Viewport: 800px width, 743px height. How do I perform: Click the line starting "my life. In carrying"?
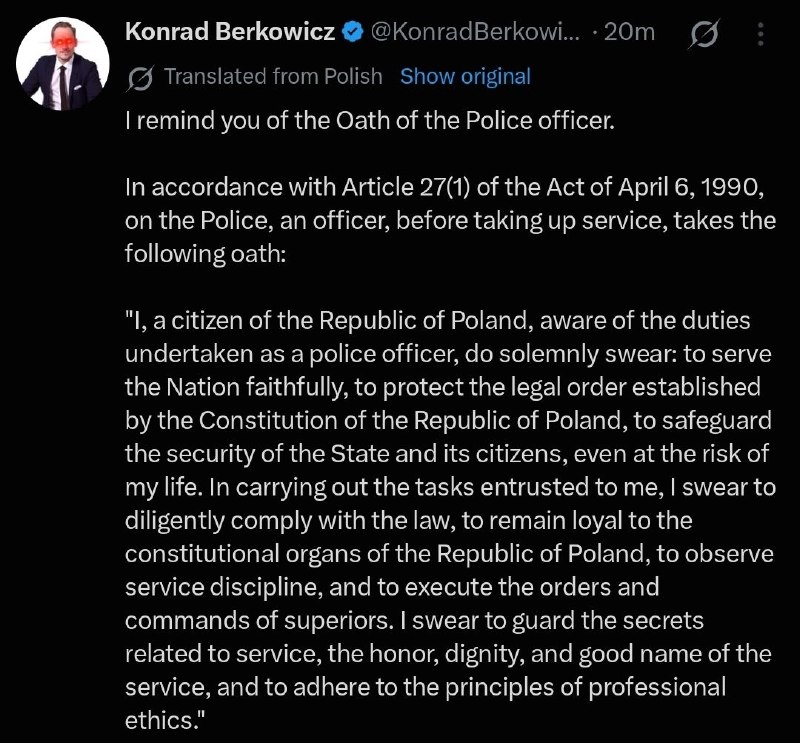[x=451, y=488]
